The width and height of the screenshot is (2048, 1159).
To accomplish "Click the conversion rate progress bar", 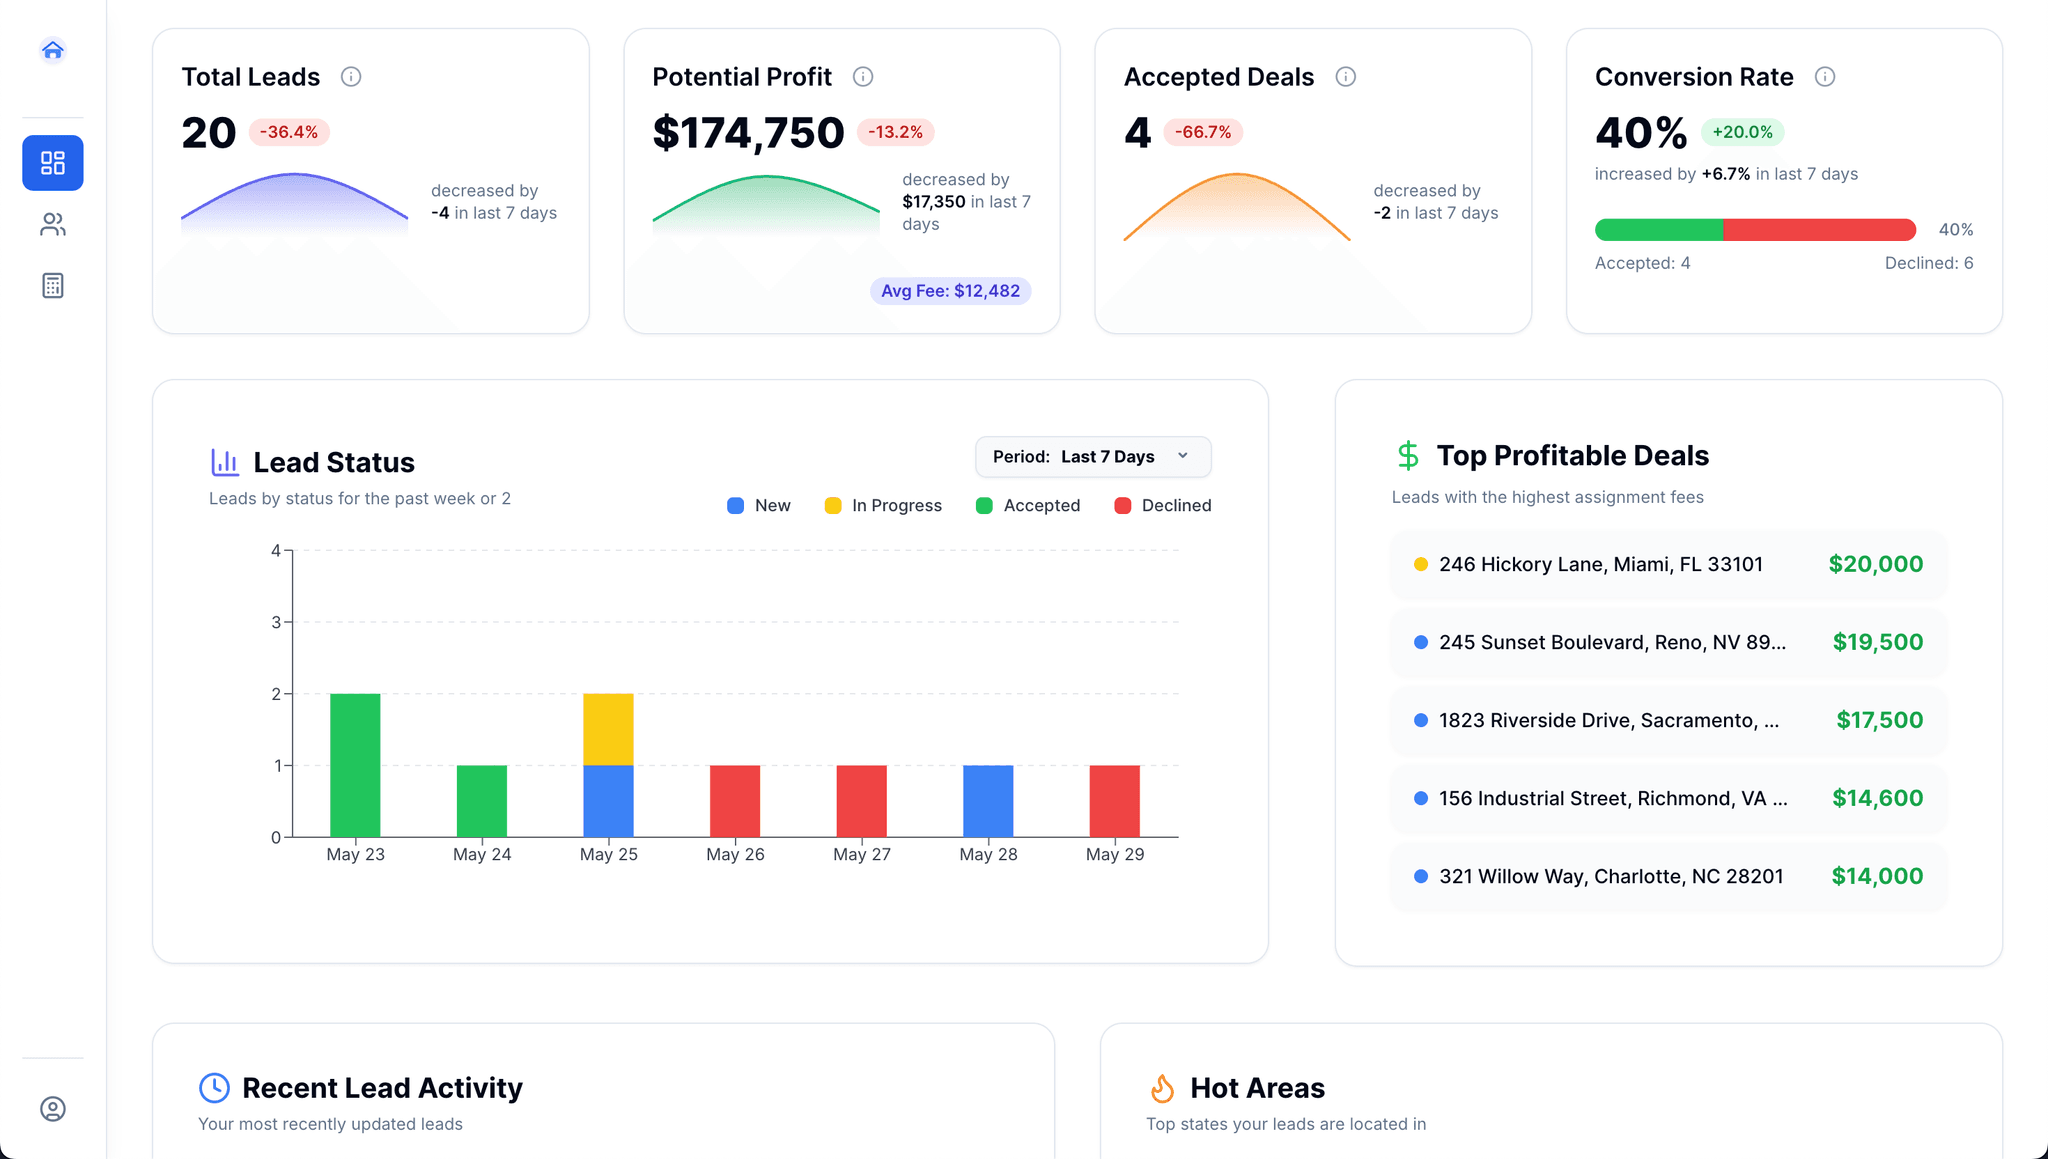I will pyautogui.click(x=1755, y=230).
